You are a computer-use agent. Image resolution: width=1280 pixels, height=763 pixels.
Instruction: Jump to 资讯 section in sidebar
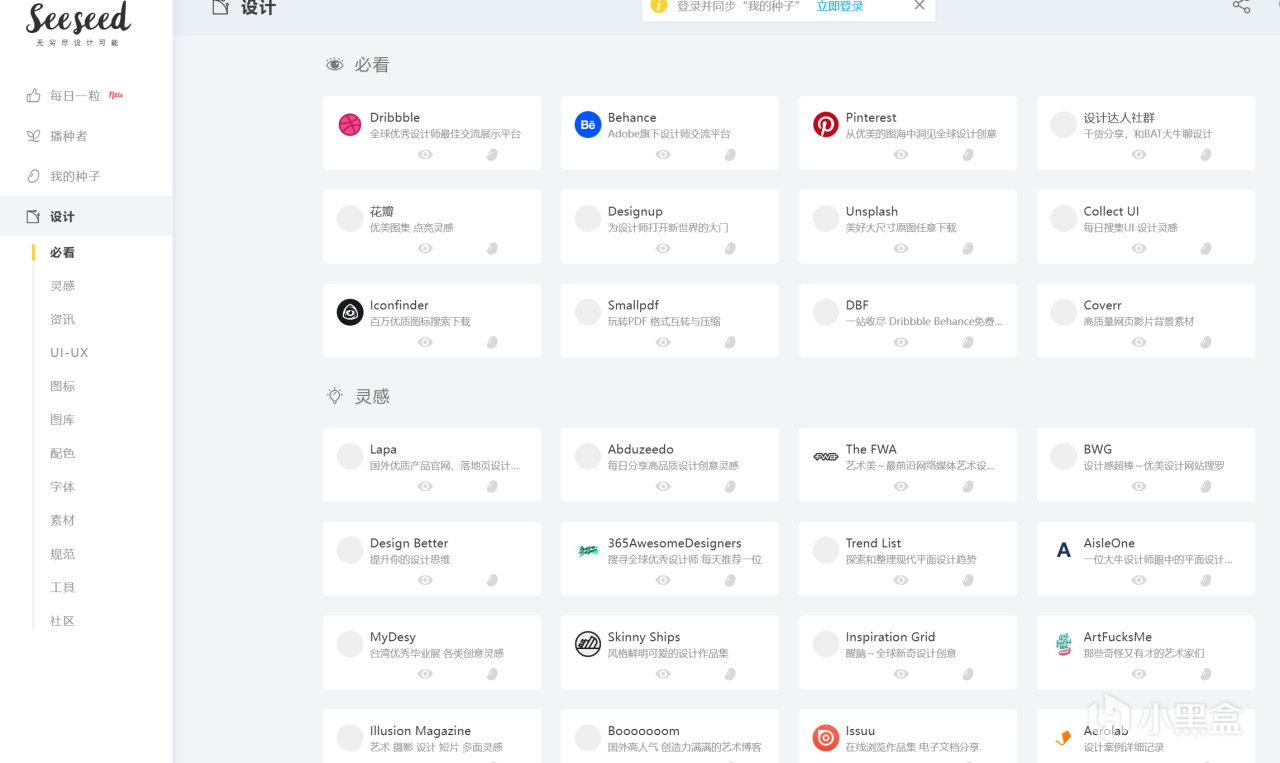(62, 320)
